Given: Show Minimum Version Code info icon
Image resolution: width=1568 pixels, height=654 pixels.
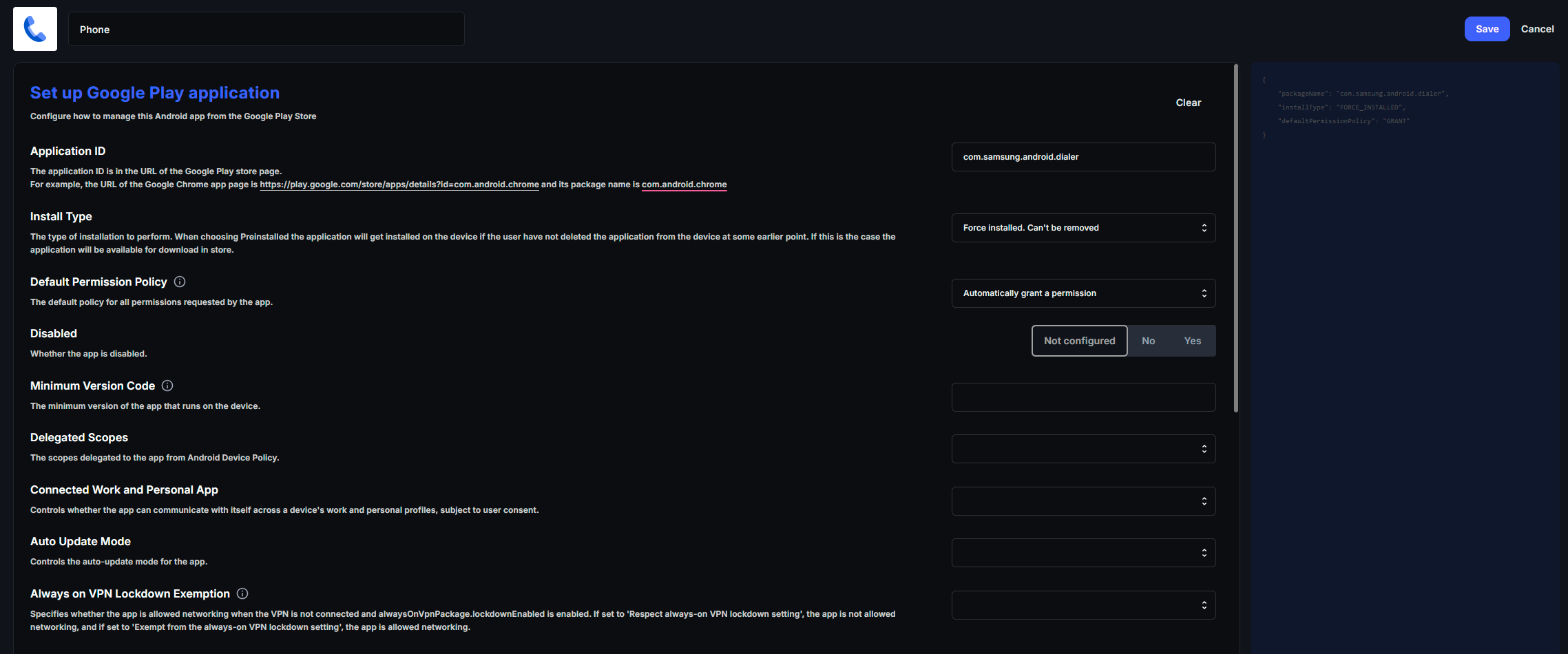Looking at the screenshot, I should [x=167, y=386].
